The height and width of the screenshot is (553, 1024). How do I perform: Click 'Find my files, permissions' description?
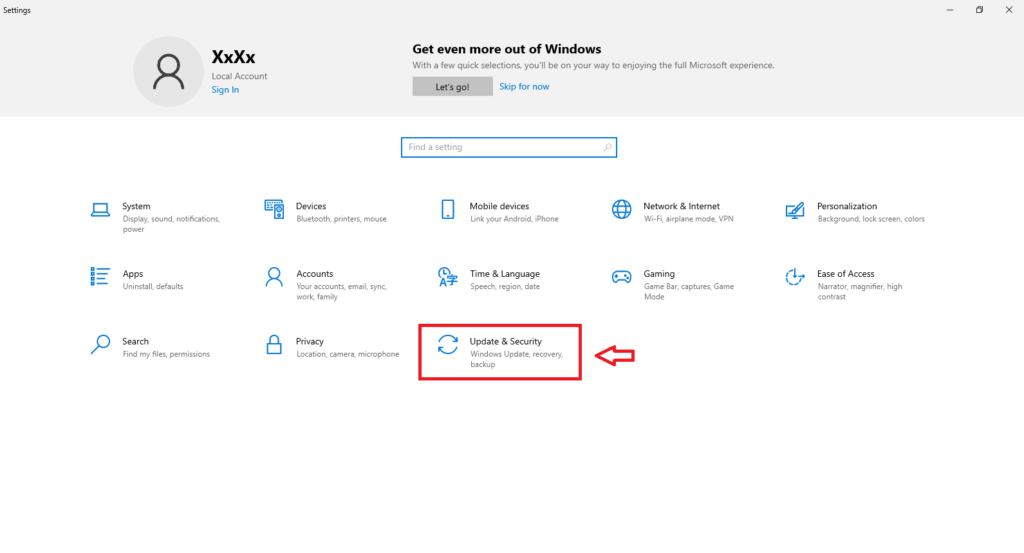(x=166, y=354)
